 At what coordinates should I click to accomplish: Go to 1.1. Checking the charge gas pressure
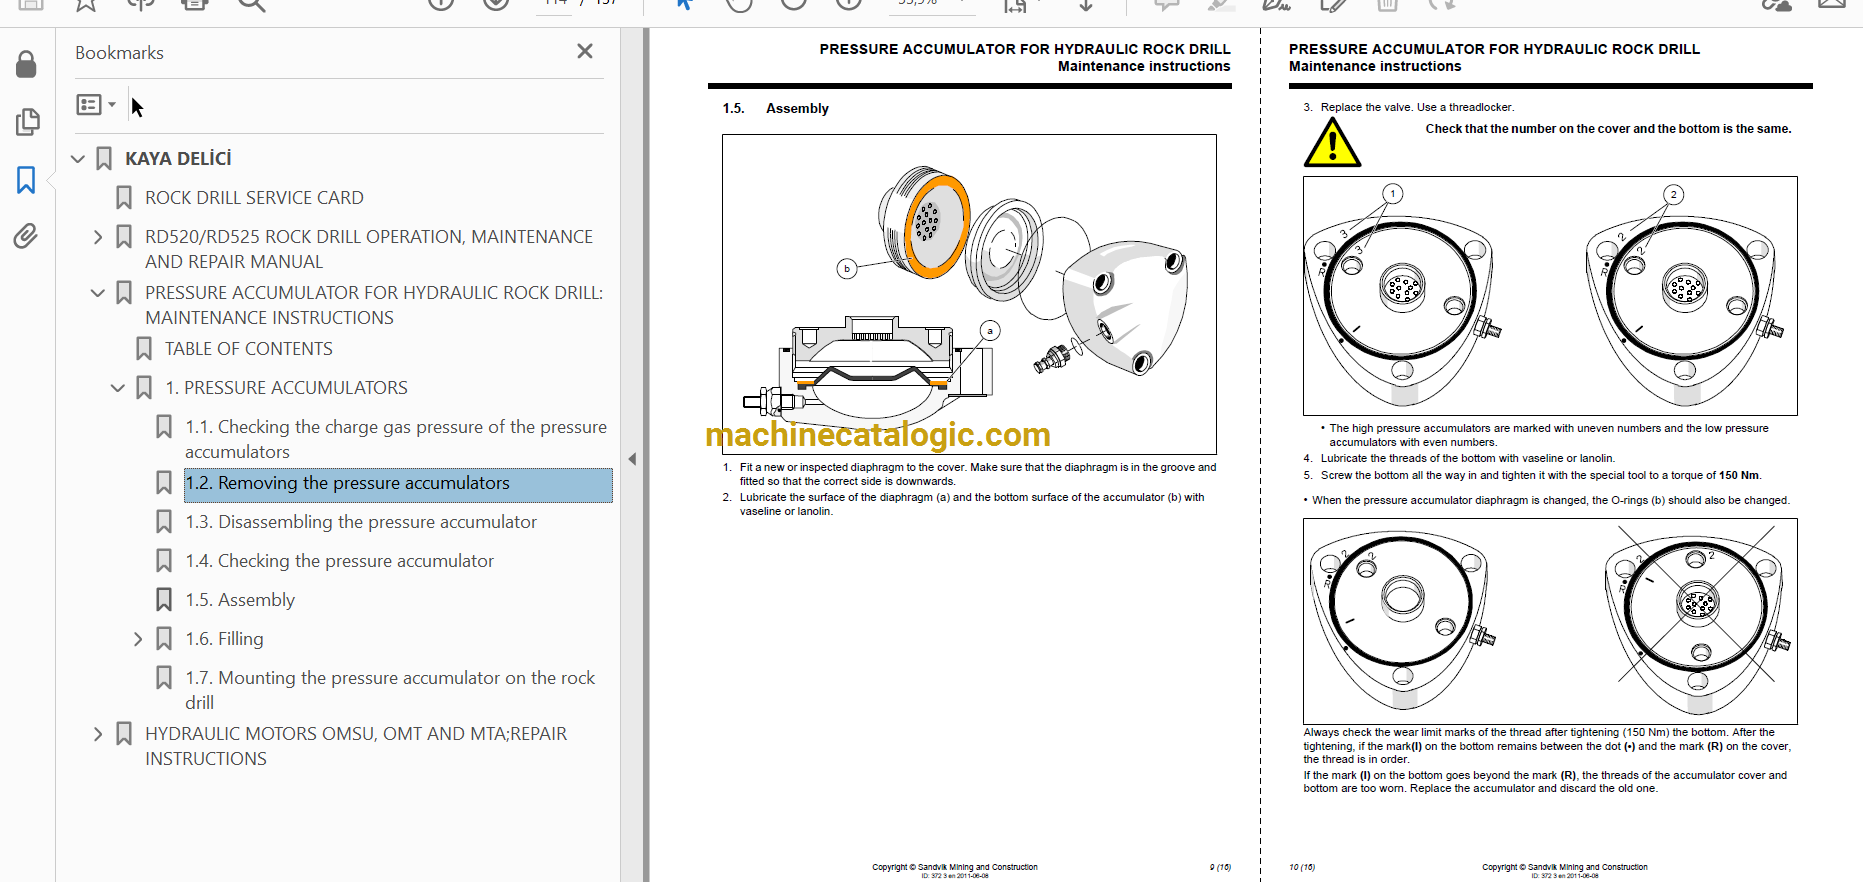coord(396,439)
